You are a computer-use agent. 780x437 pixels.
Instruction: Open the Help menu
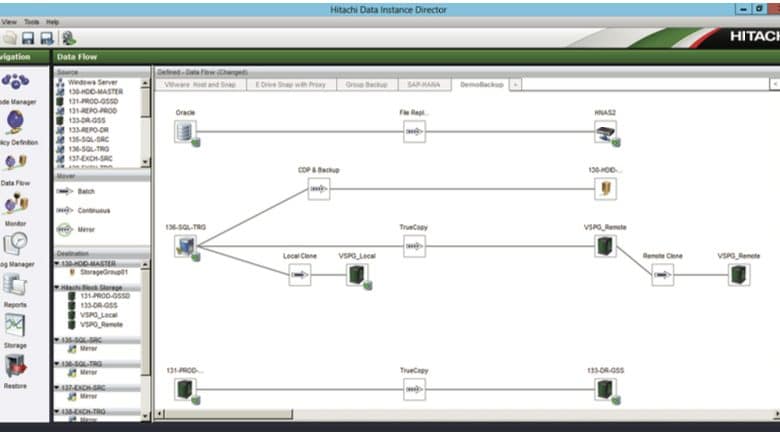52,22
